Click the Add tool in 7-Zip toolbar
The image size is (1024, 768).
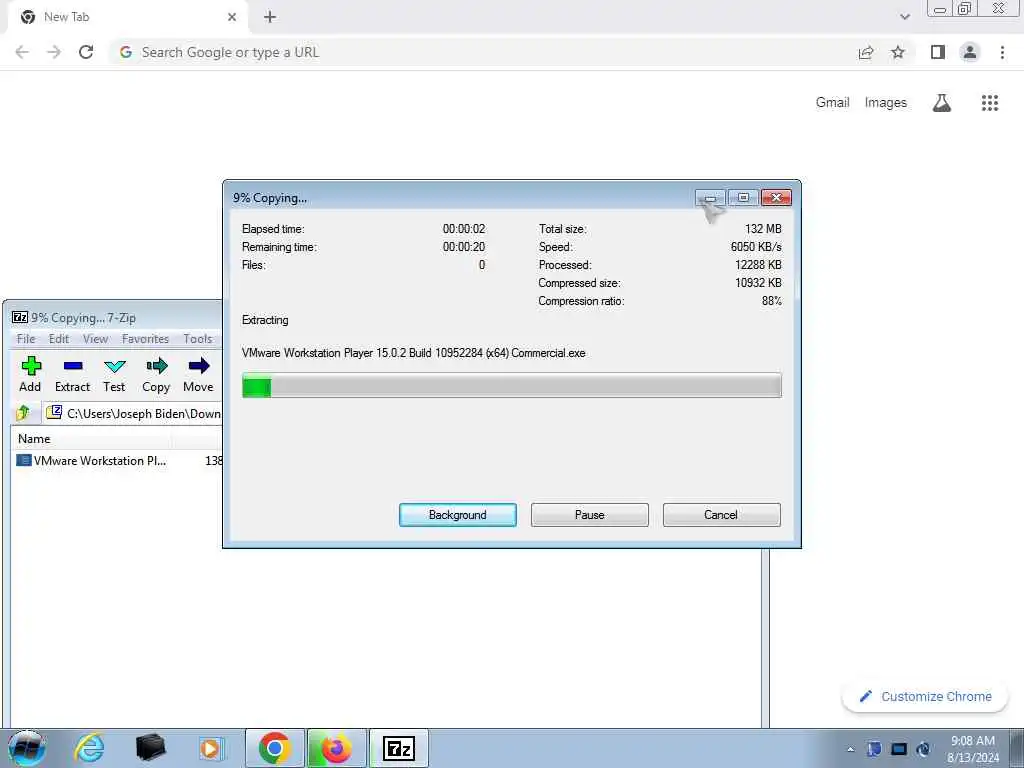(30, 375)
